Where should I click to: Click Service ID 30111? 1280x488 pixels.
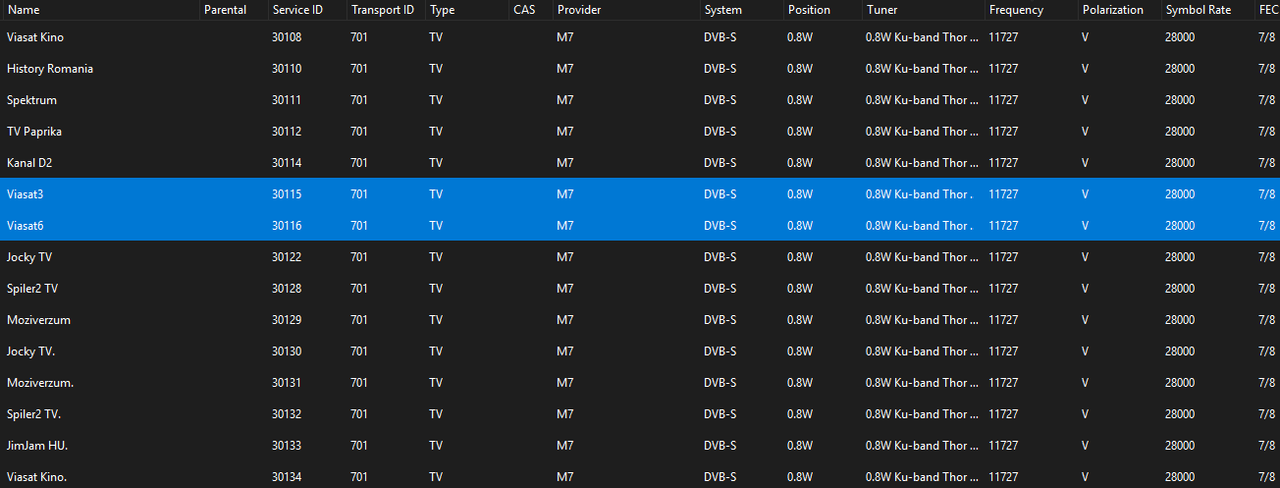click(286, 100)
